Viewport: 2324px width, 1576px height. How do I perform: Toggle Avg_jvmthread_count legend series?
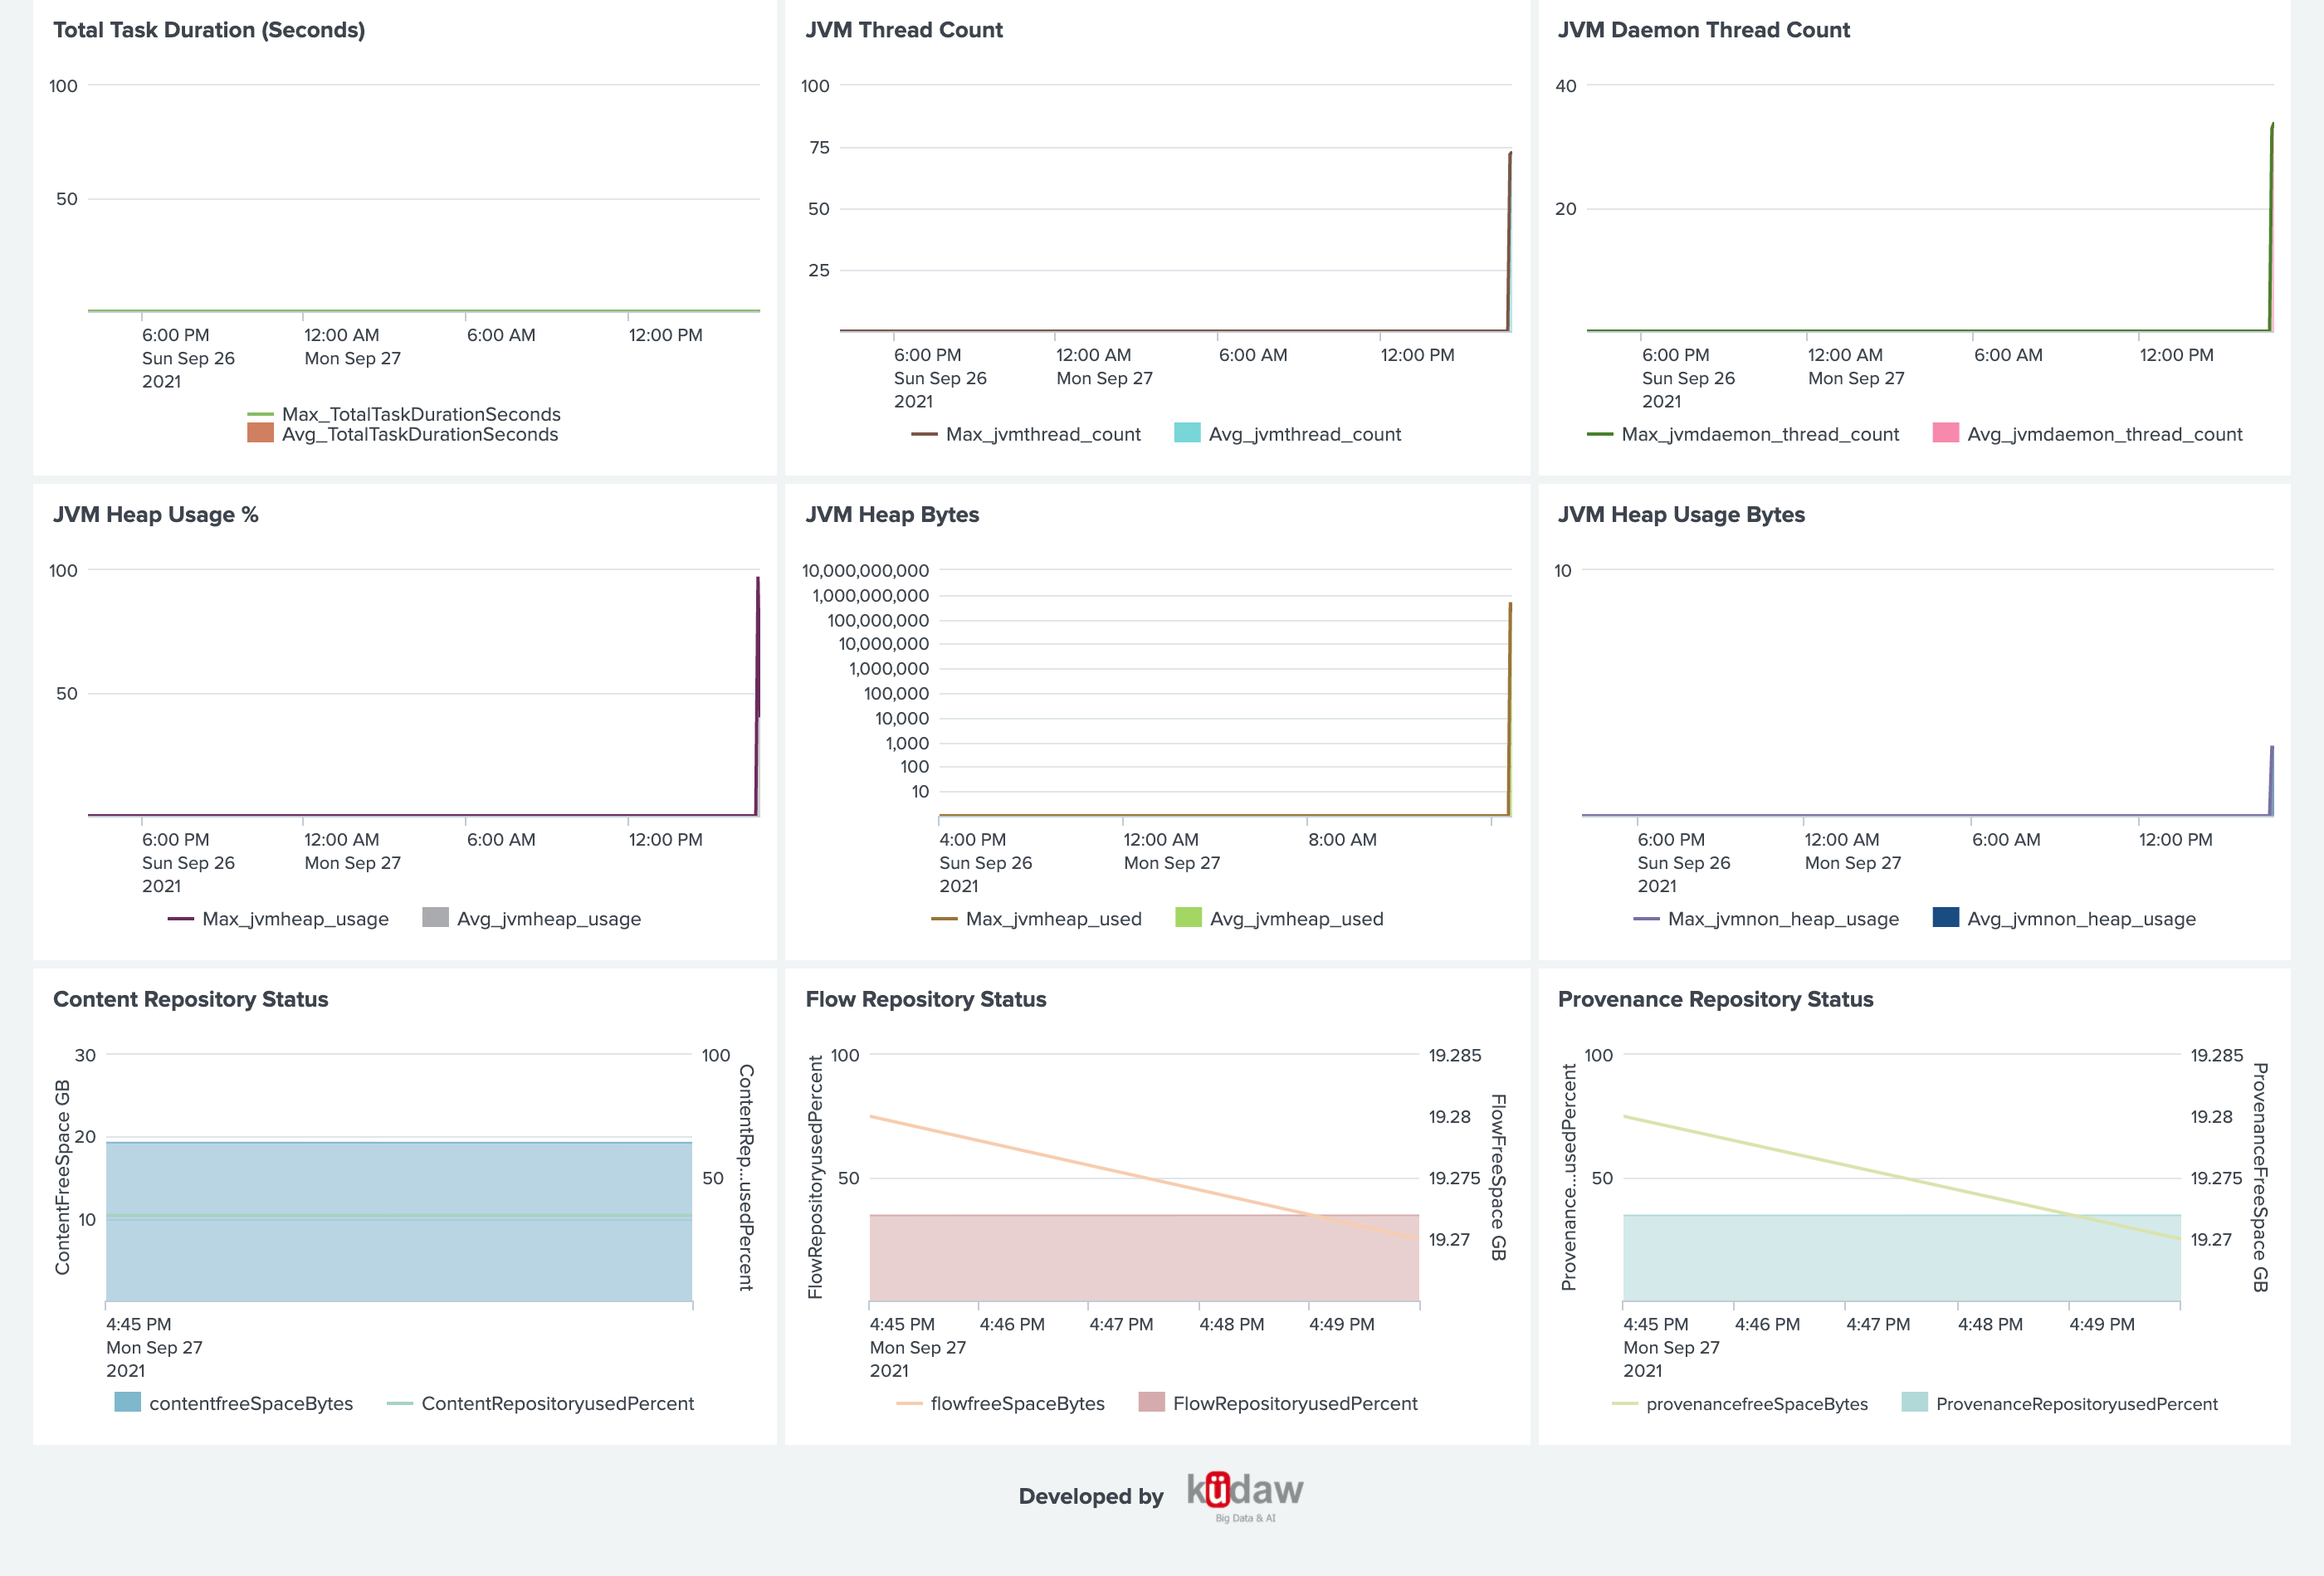point(1288,434)
